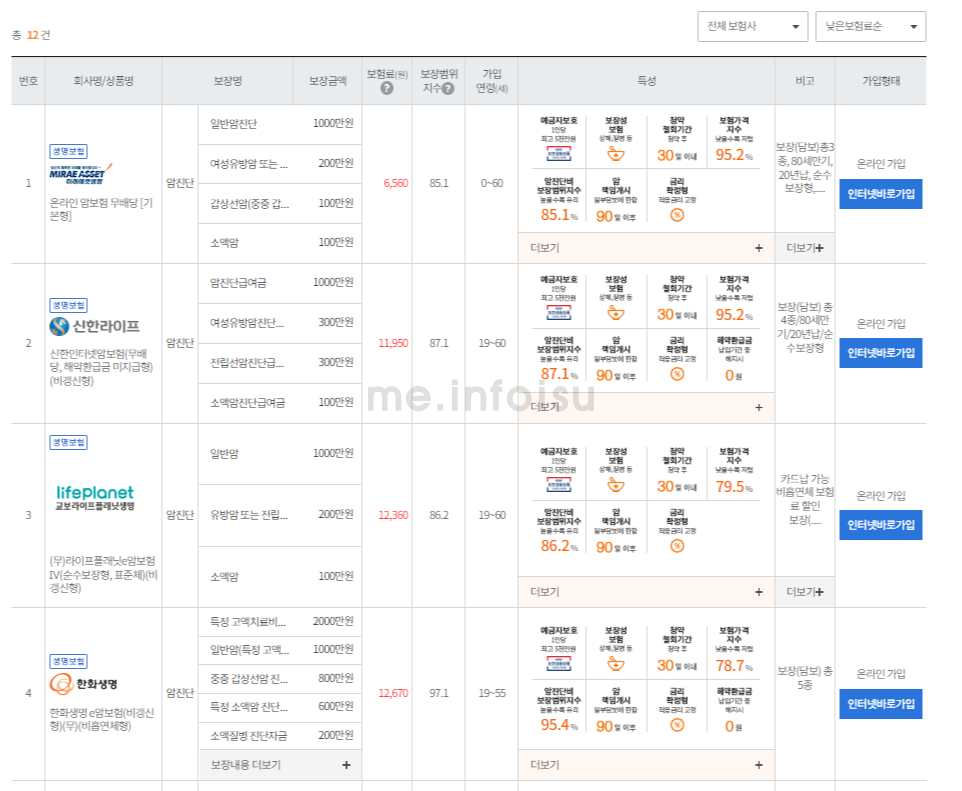Click coverage index 97.1

(x=439, y=693)
